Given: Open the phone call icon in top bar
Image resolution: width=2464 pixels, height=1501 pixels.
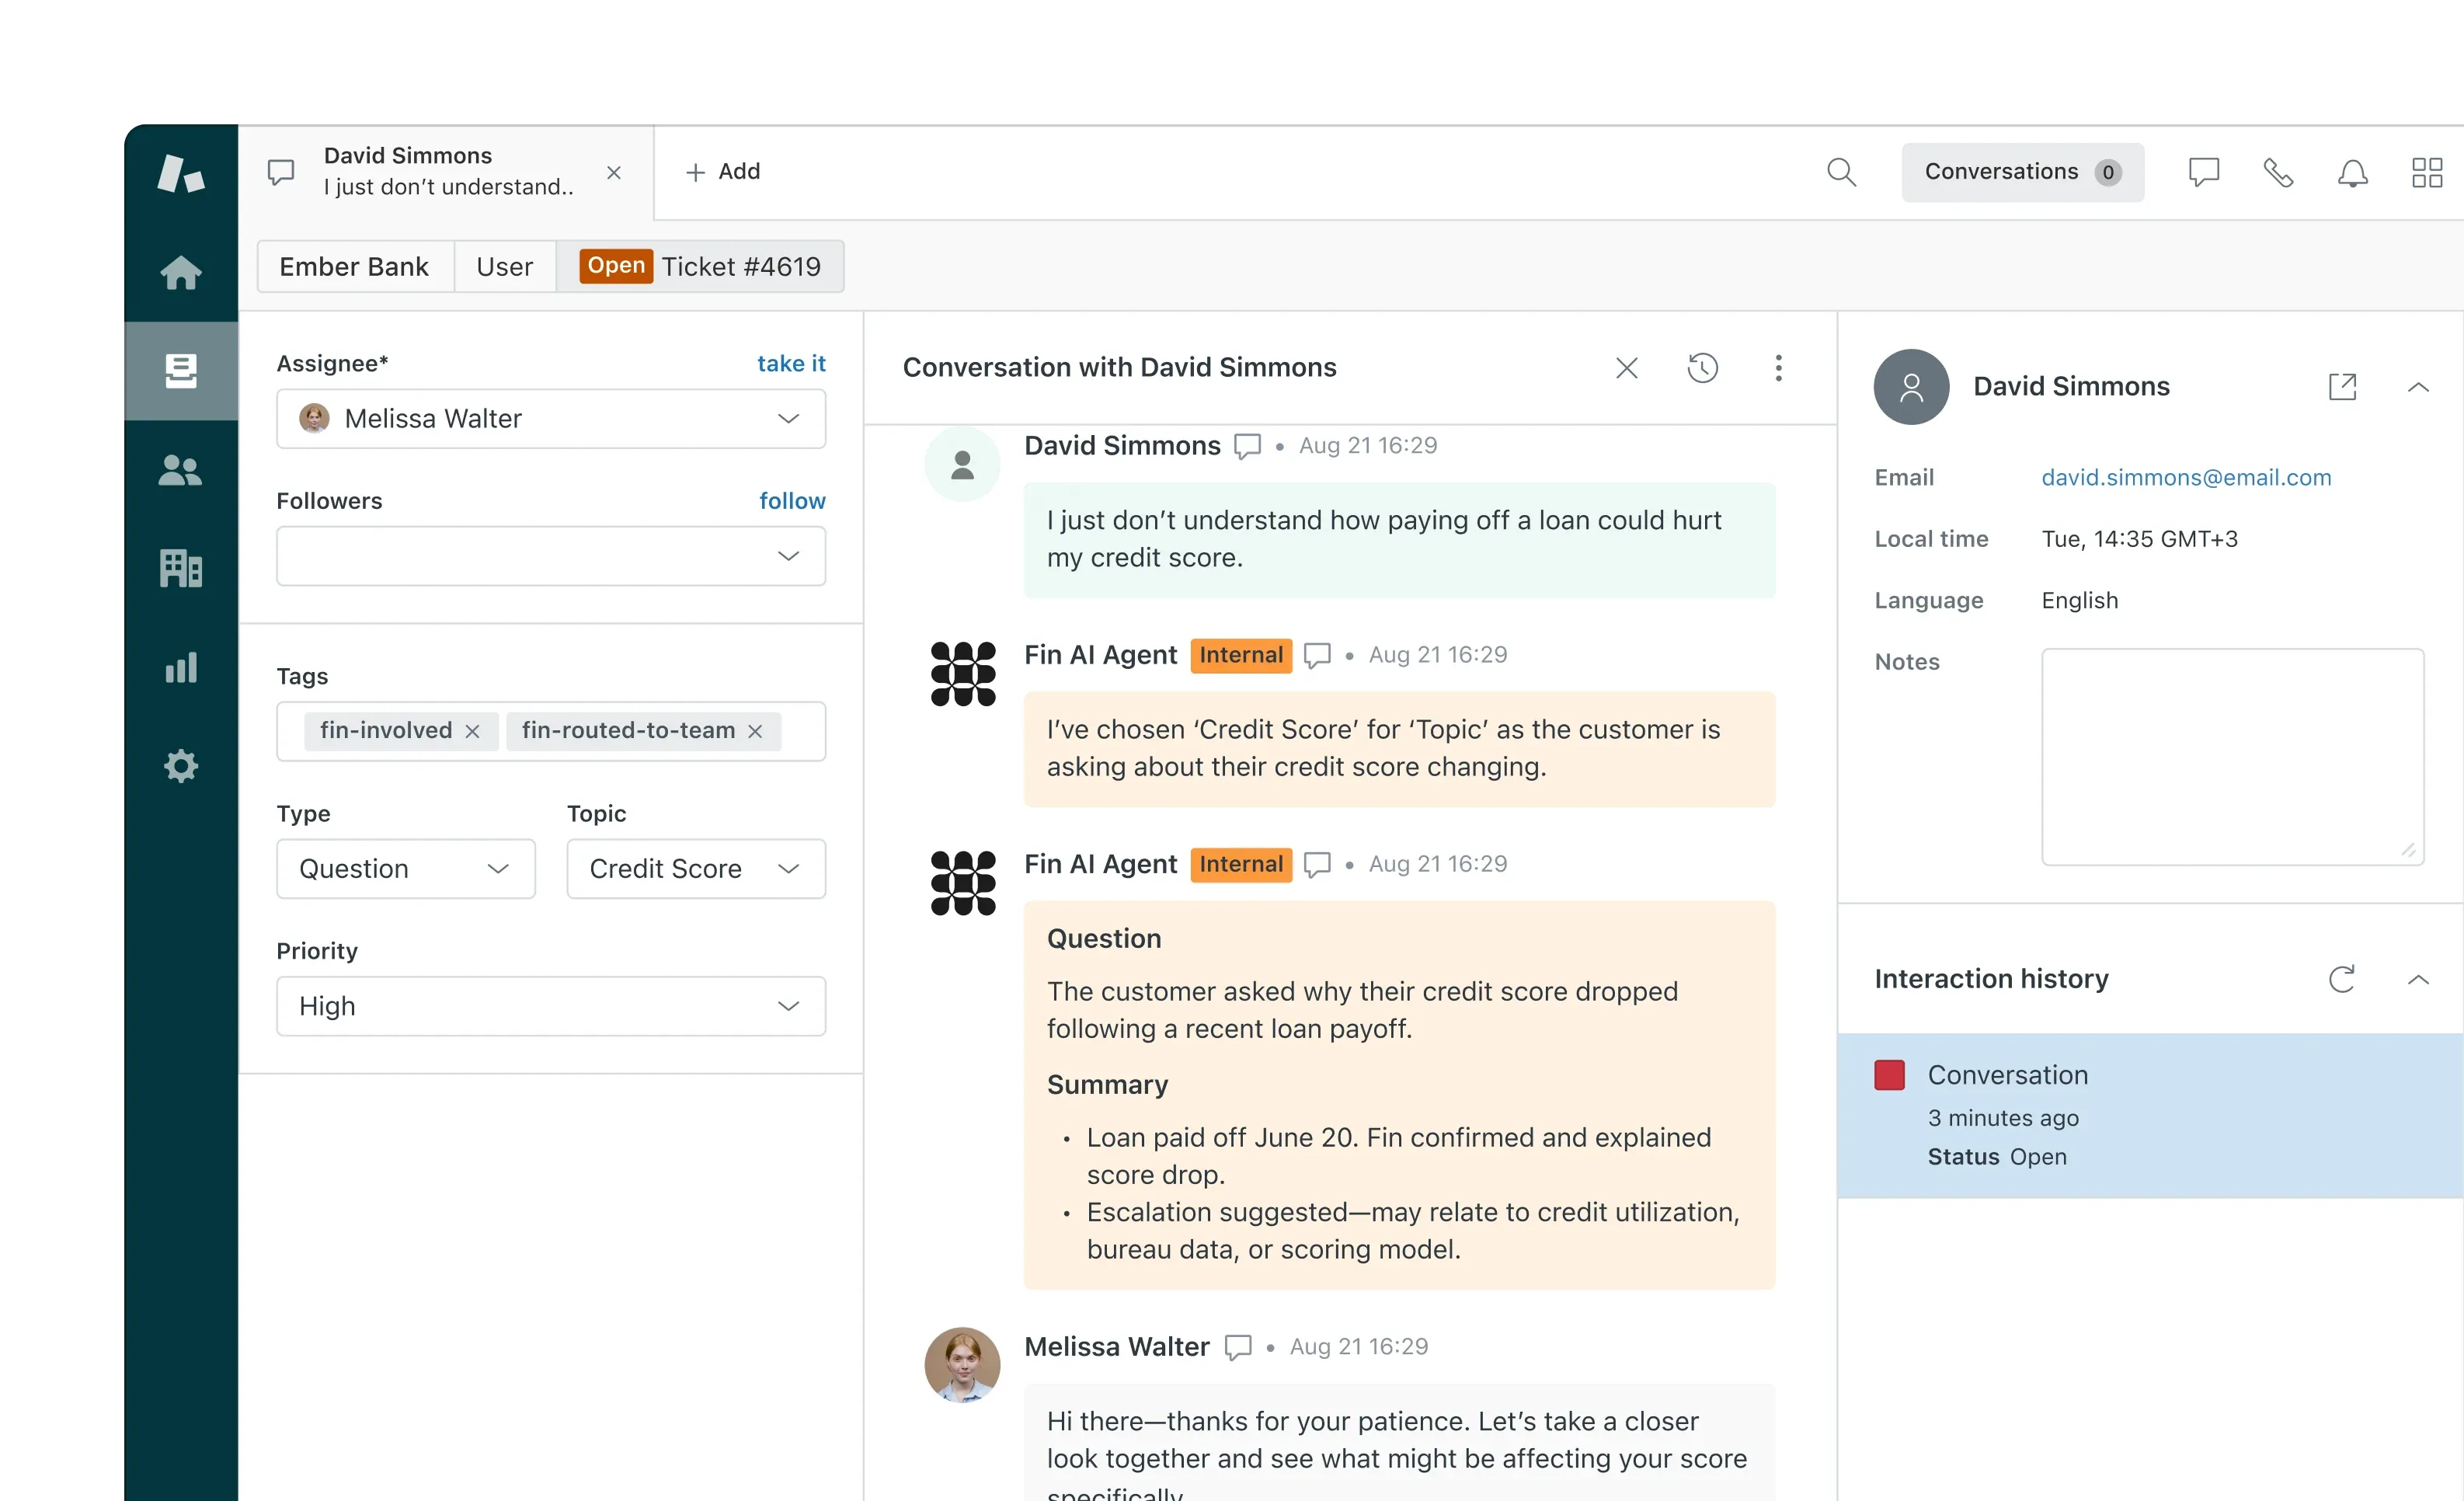Looking at the screenshot, I should (x=2278, y=172).
